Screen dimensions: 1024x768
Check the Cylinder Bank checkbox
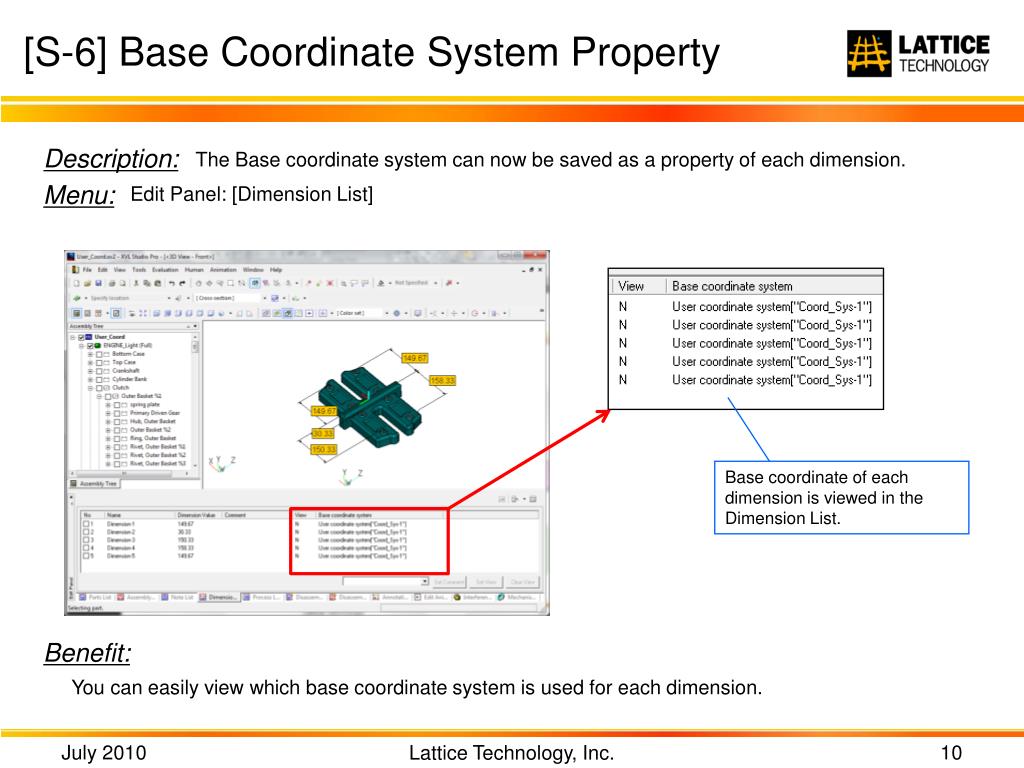coord(99,379)
